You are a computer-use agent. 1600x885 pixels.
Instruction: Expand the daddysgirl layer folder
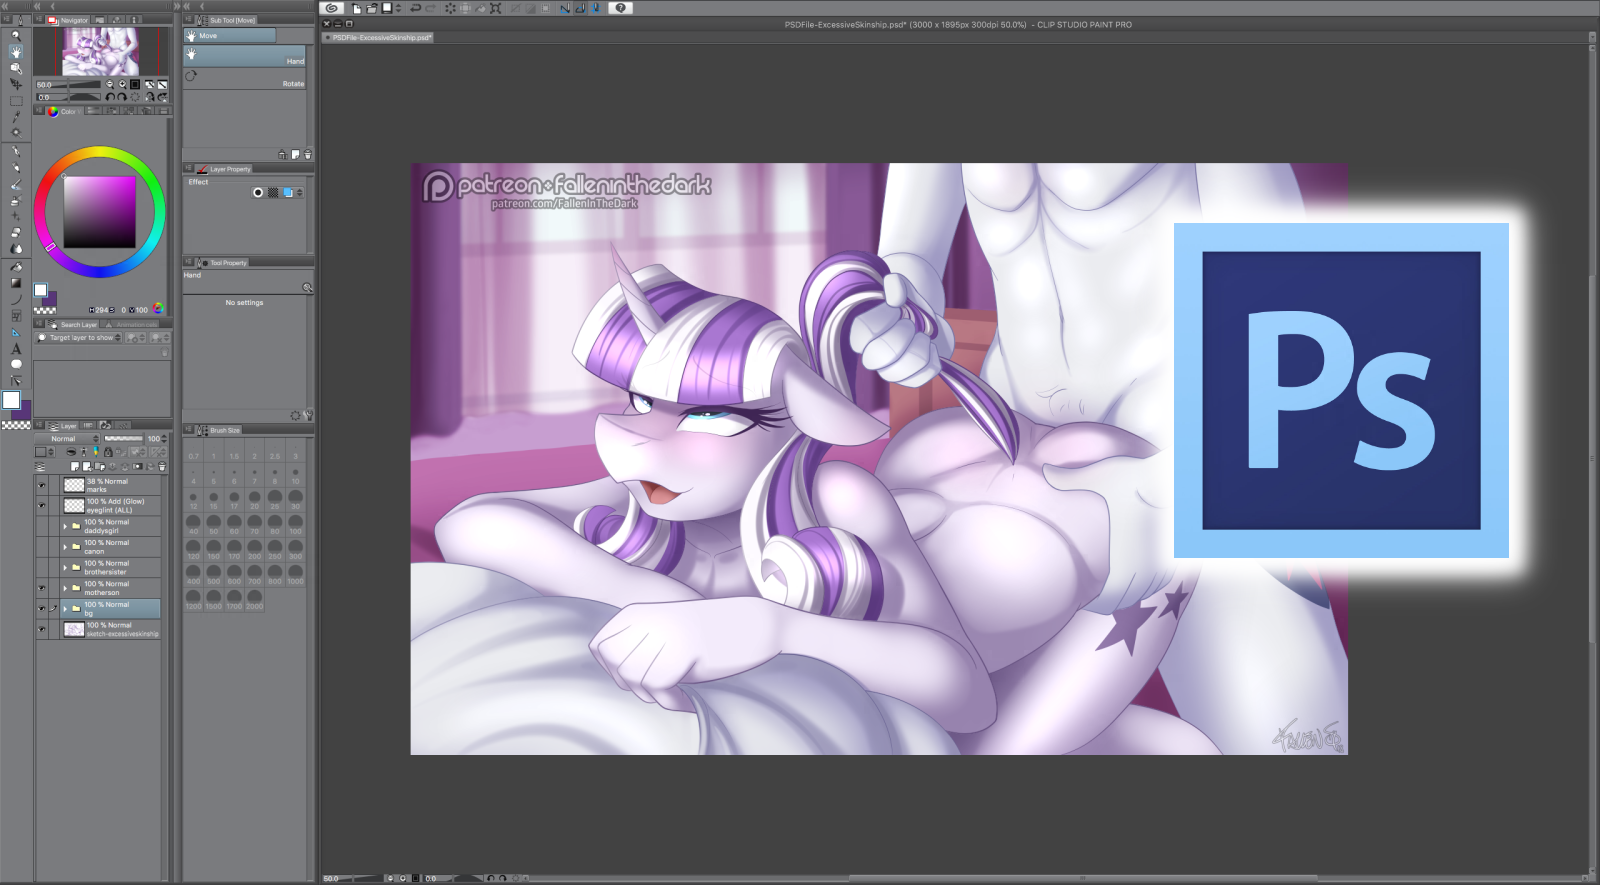[x=65, y=526]
